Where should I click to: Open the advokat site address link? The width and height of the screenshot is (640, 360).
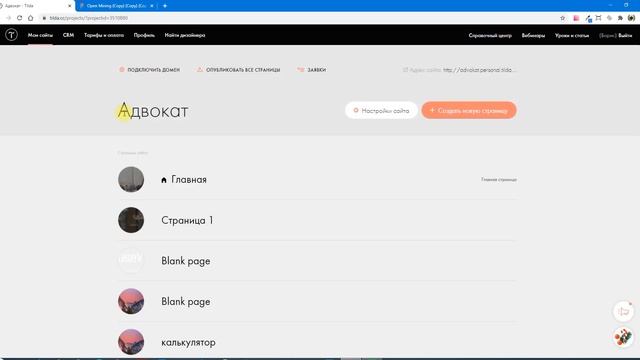click(x=480, y=70)
